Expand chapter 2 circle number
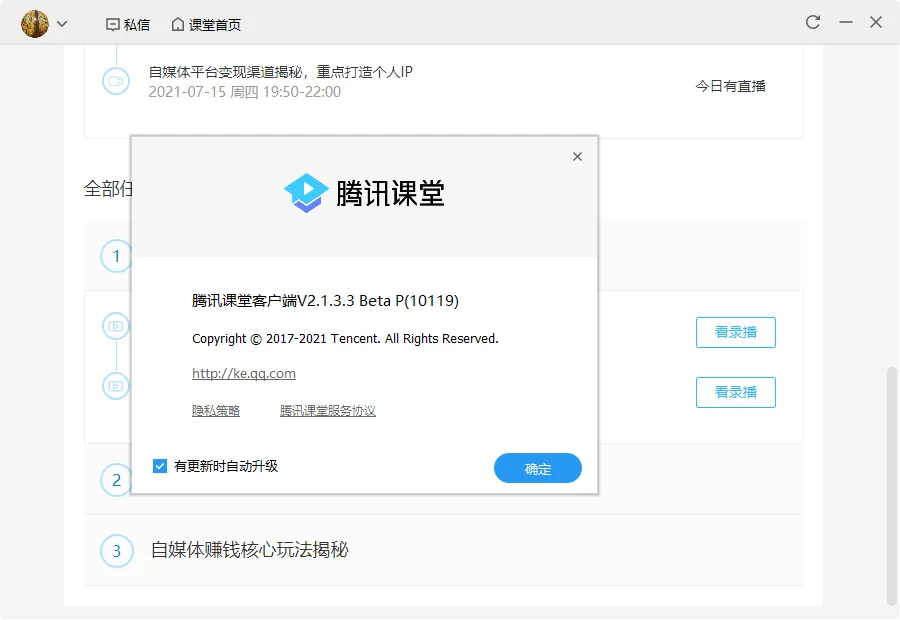Viewport: 900px width, 620px height. tap(117, 480)
